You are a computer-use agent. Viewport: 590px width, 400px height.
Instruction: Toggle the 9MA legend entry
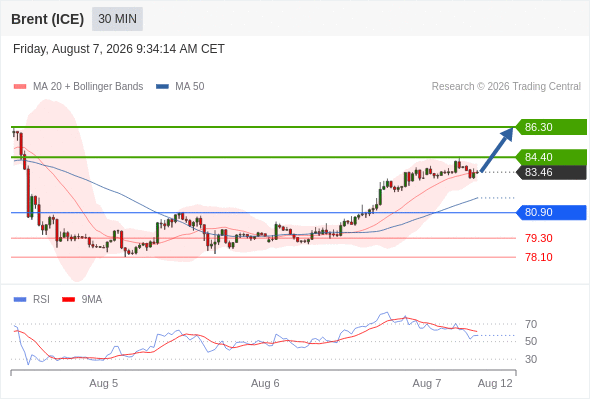click(x=82, y=300)
